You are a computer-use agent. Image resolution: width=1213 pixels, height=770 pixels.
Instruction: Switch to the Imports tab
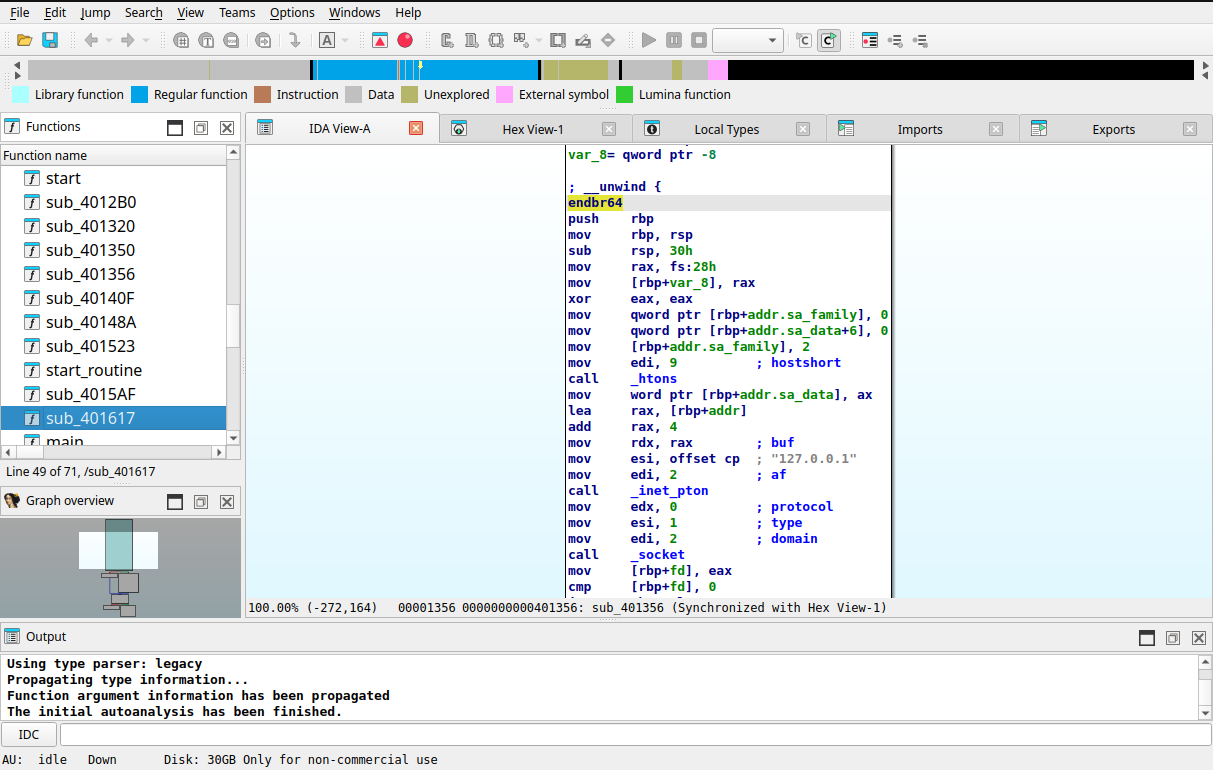coord(920,129)
